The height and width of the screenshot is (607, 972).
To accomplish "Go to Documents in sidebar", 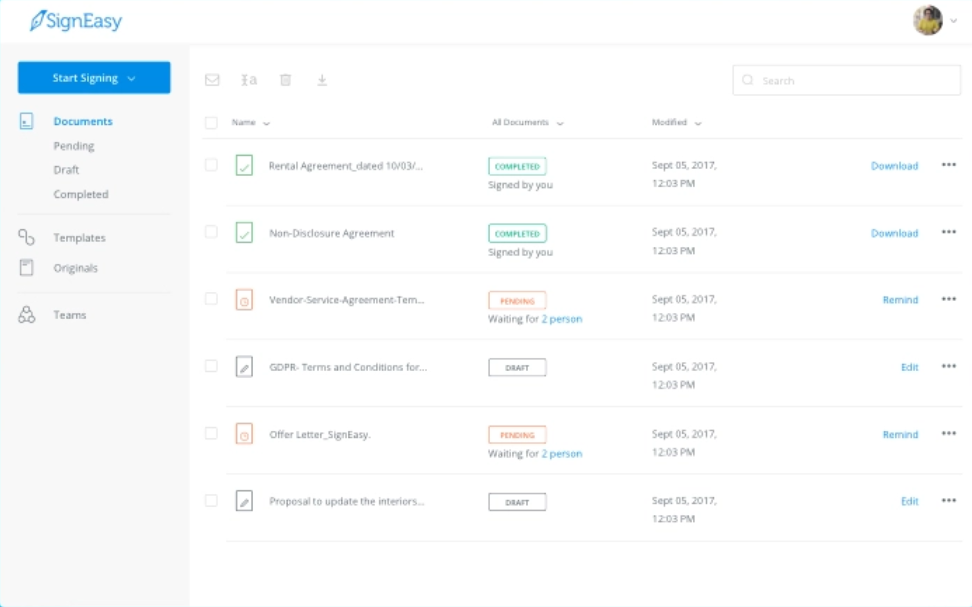I will click(x=83, y=122).
